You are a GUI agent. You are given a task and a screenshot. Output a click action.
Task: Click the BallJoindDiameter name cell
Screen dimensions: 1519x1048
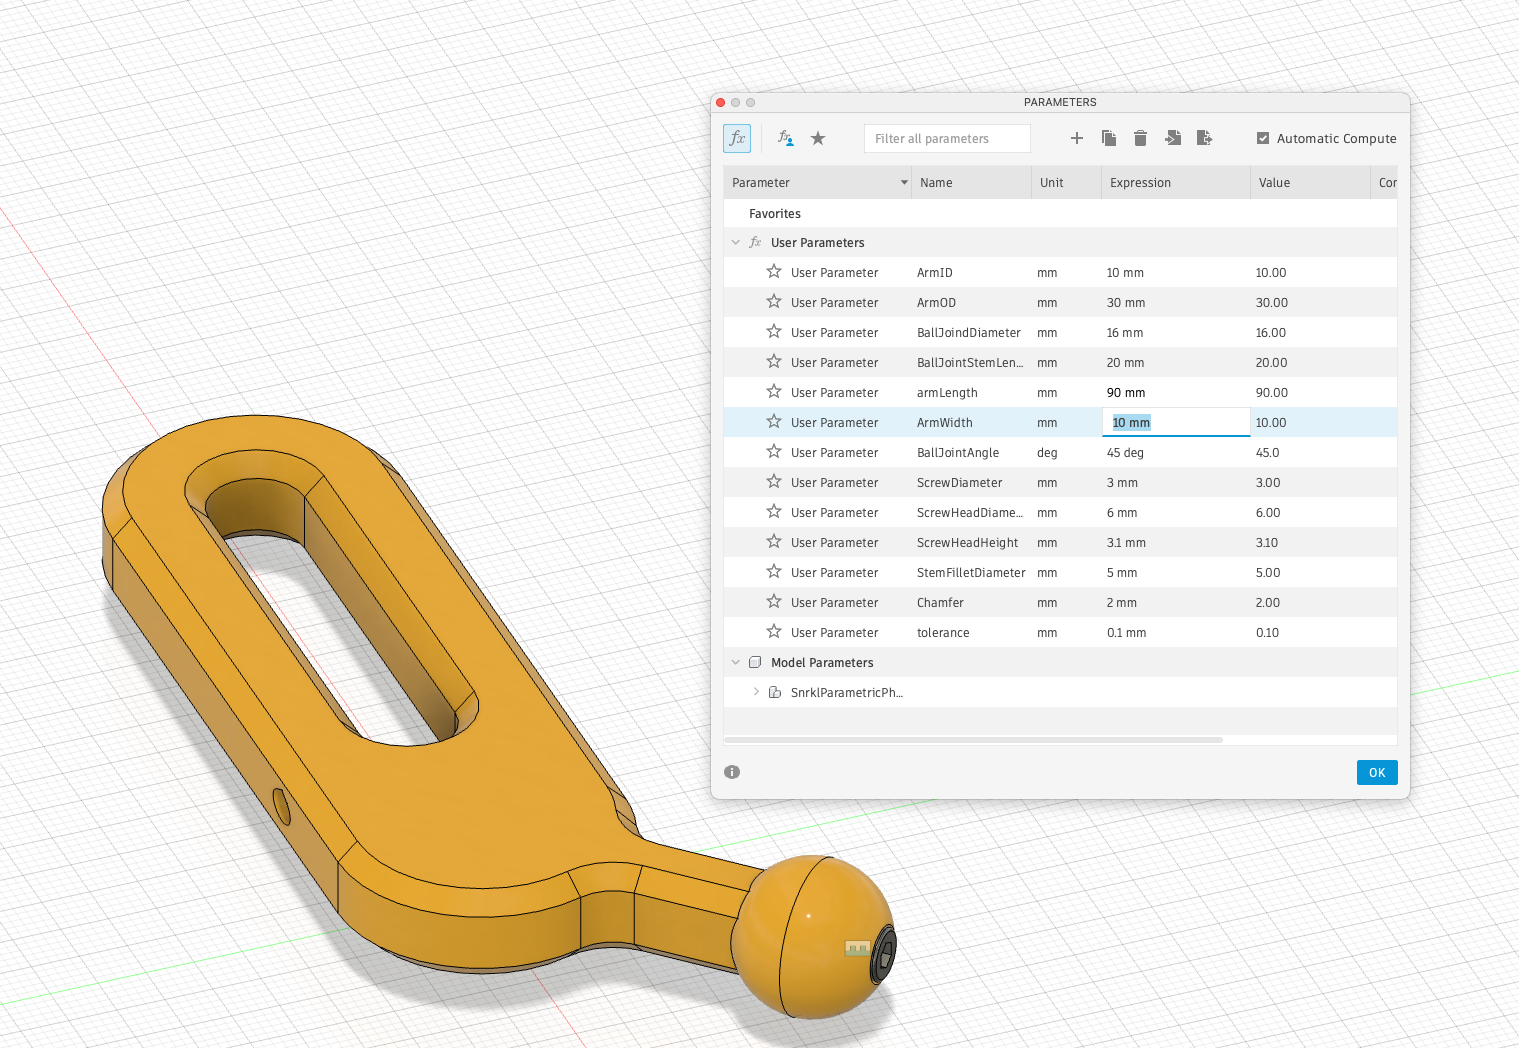[969, 333]
